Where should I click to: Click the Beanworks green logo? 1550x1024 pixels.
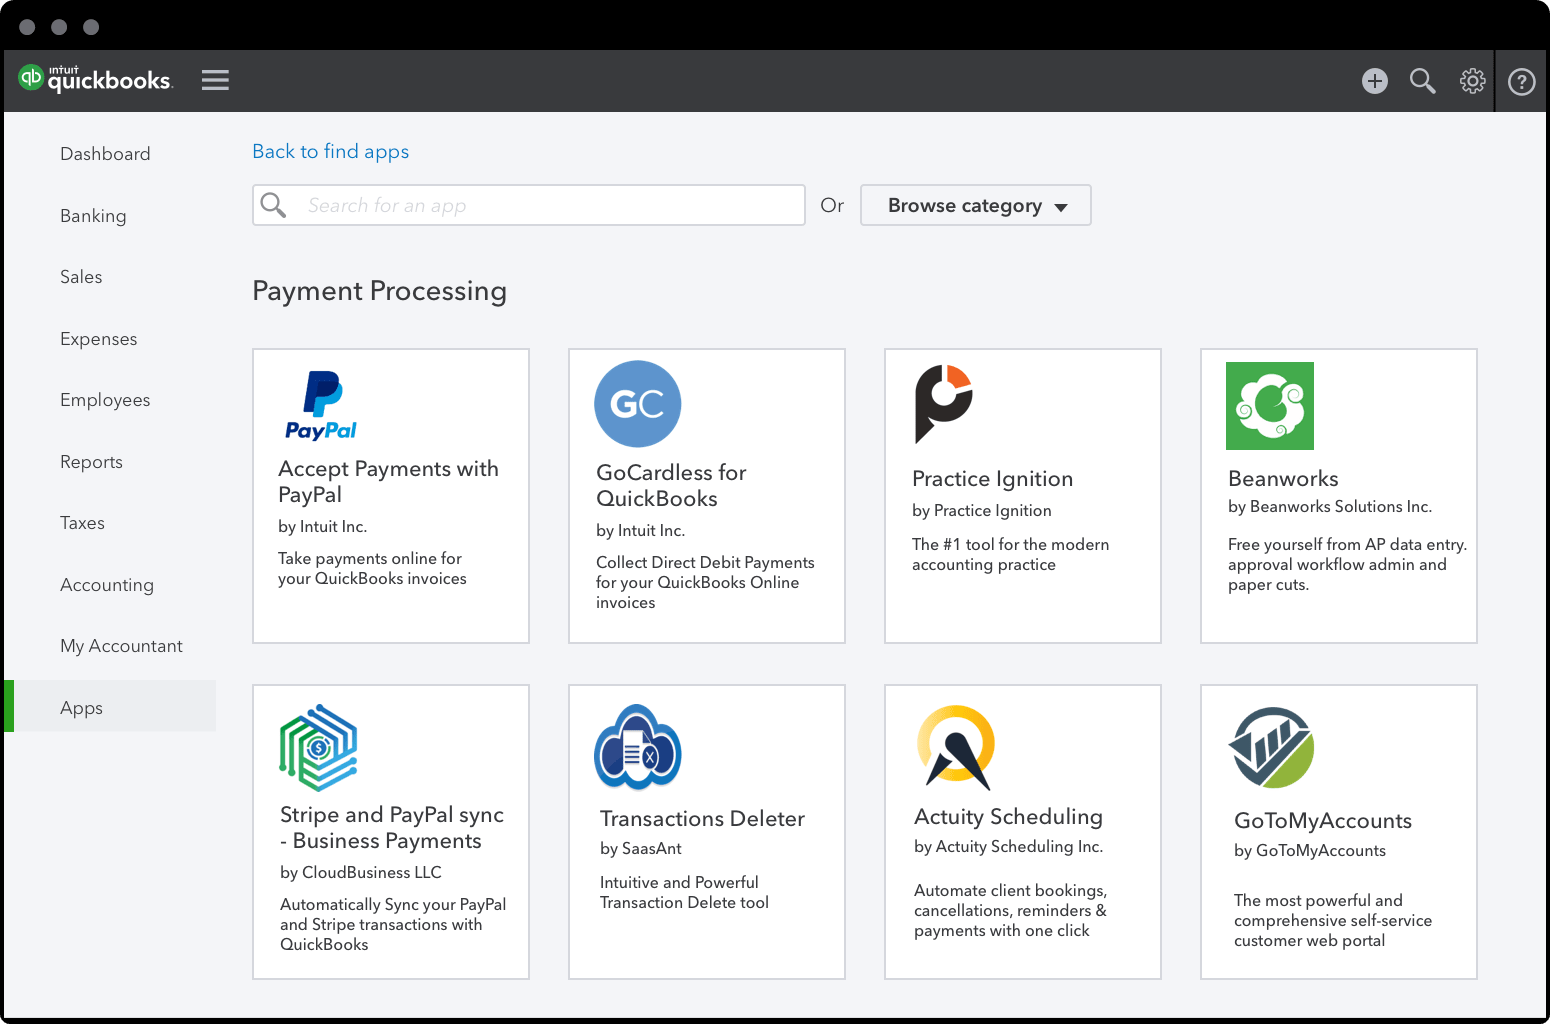(1270, 406)
